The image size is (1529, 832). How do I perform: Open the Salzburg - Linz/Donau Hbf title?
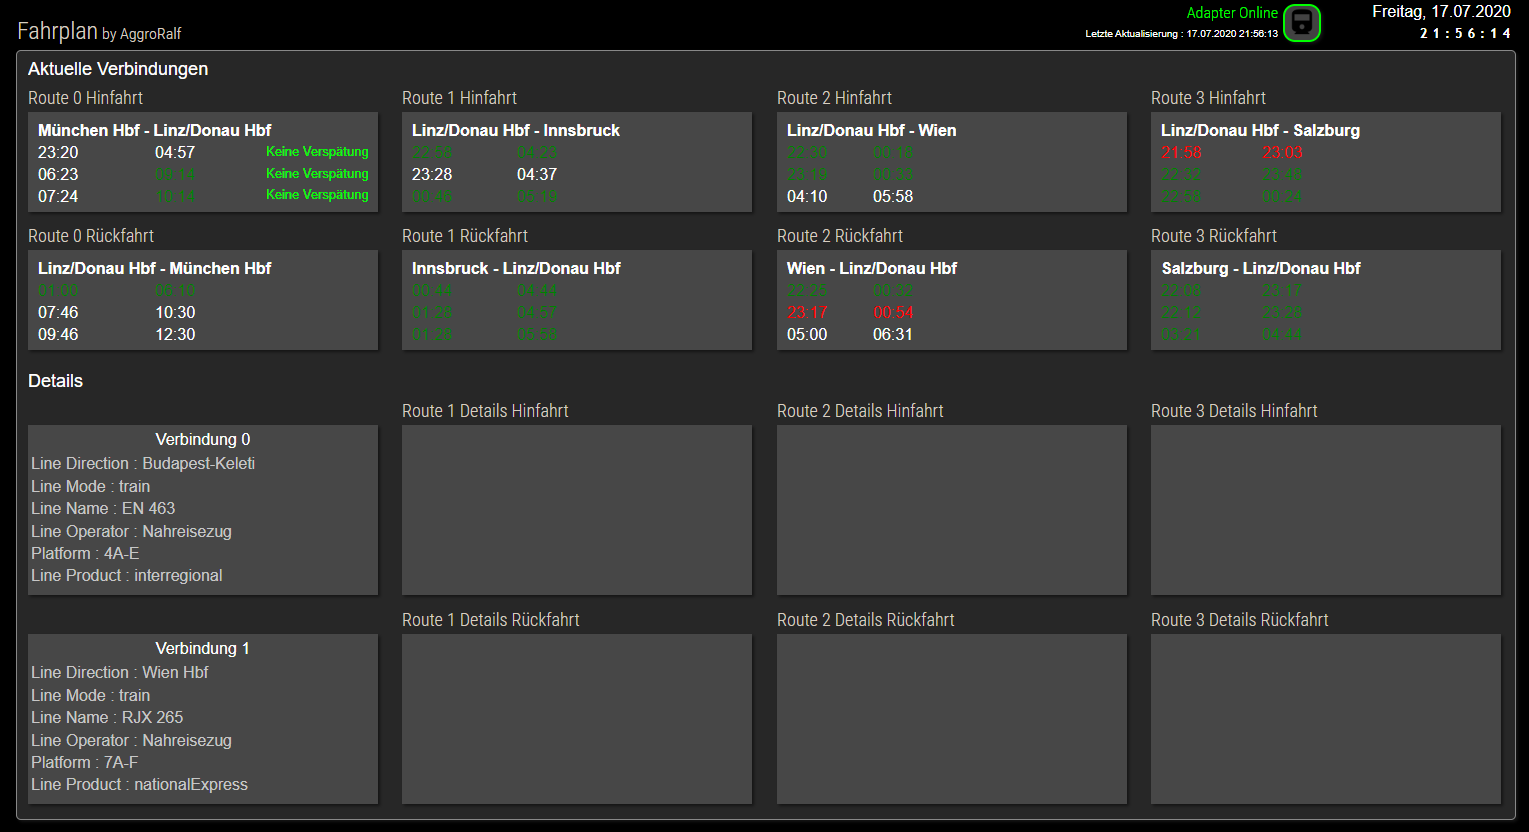(1261, 268)
